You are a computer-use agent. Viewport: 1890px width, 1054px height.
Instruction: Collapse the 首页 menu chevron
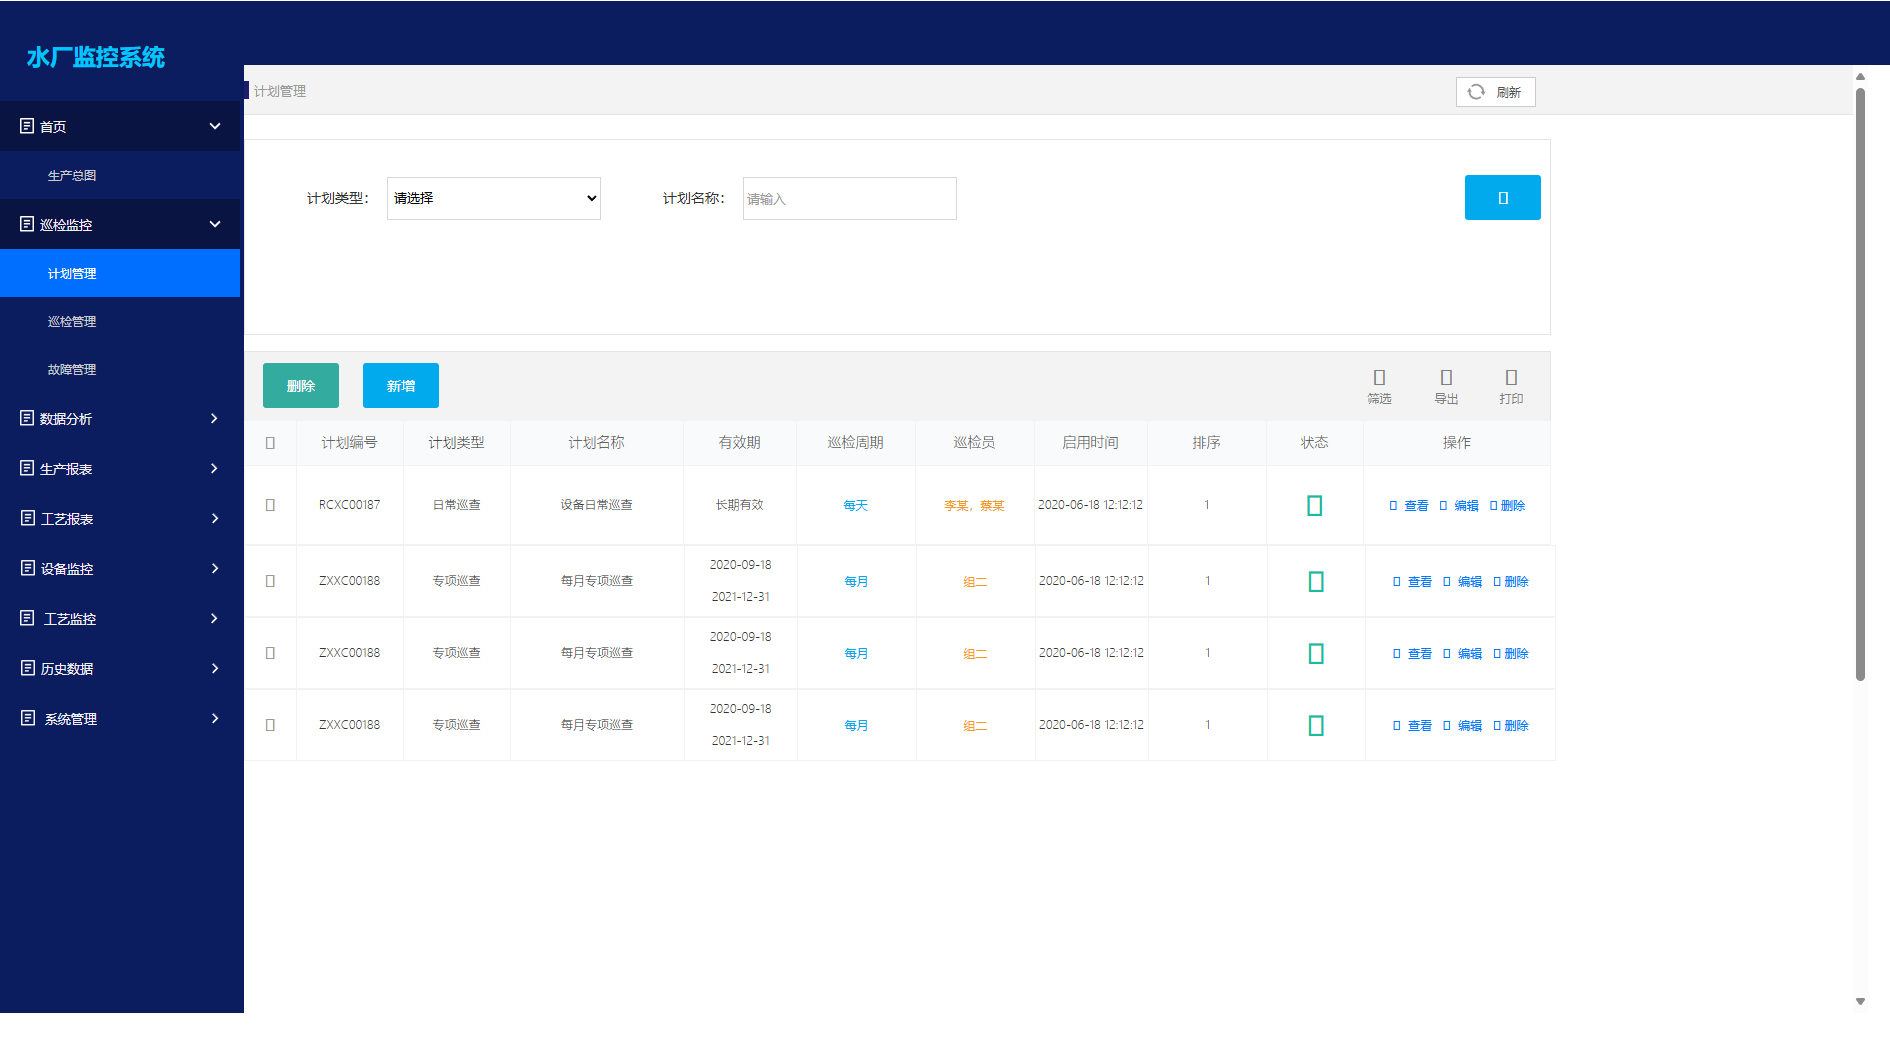tap(215, 126)
